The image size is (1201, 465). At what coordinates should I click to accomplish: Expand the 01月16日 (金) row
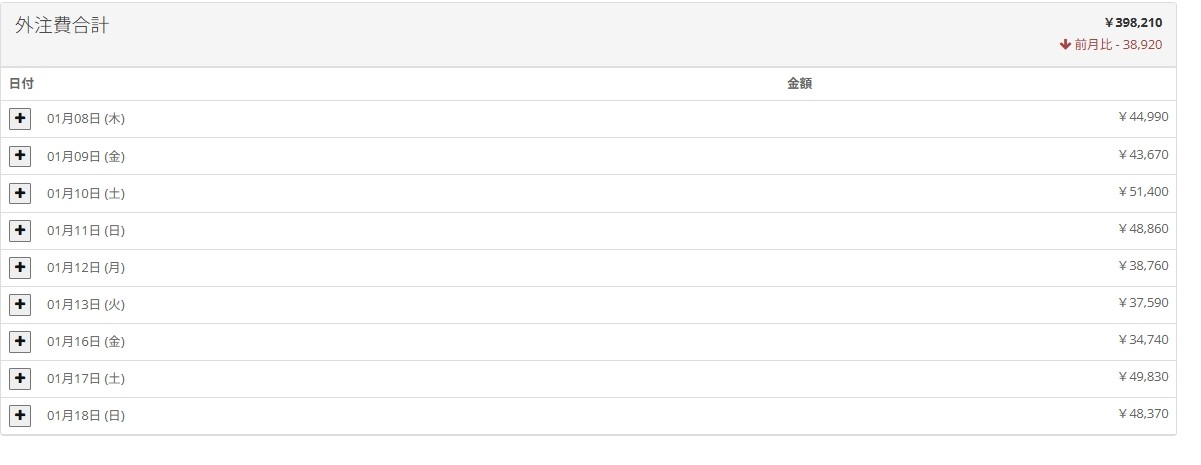(20, 341)
